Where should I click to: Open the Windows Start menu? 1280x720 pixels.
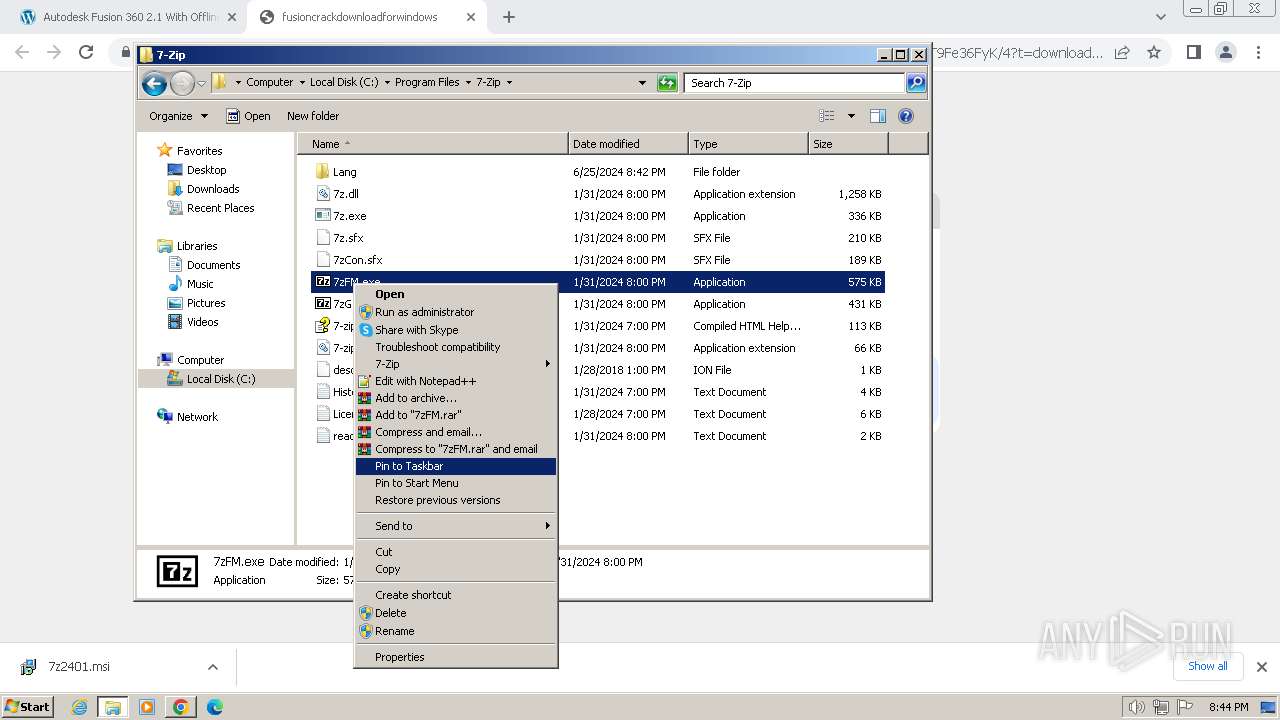[28, 706]
